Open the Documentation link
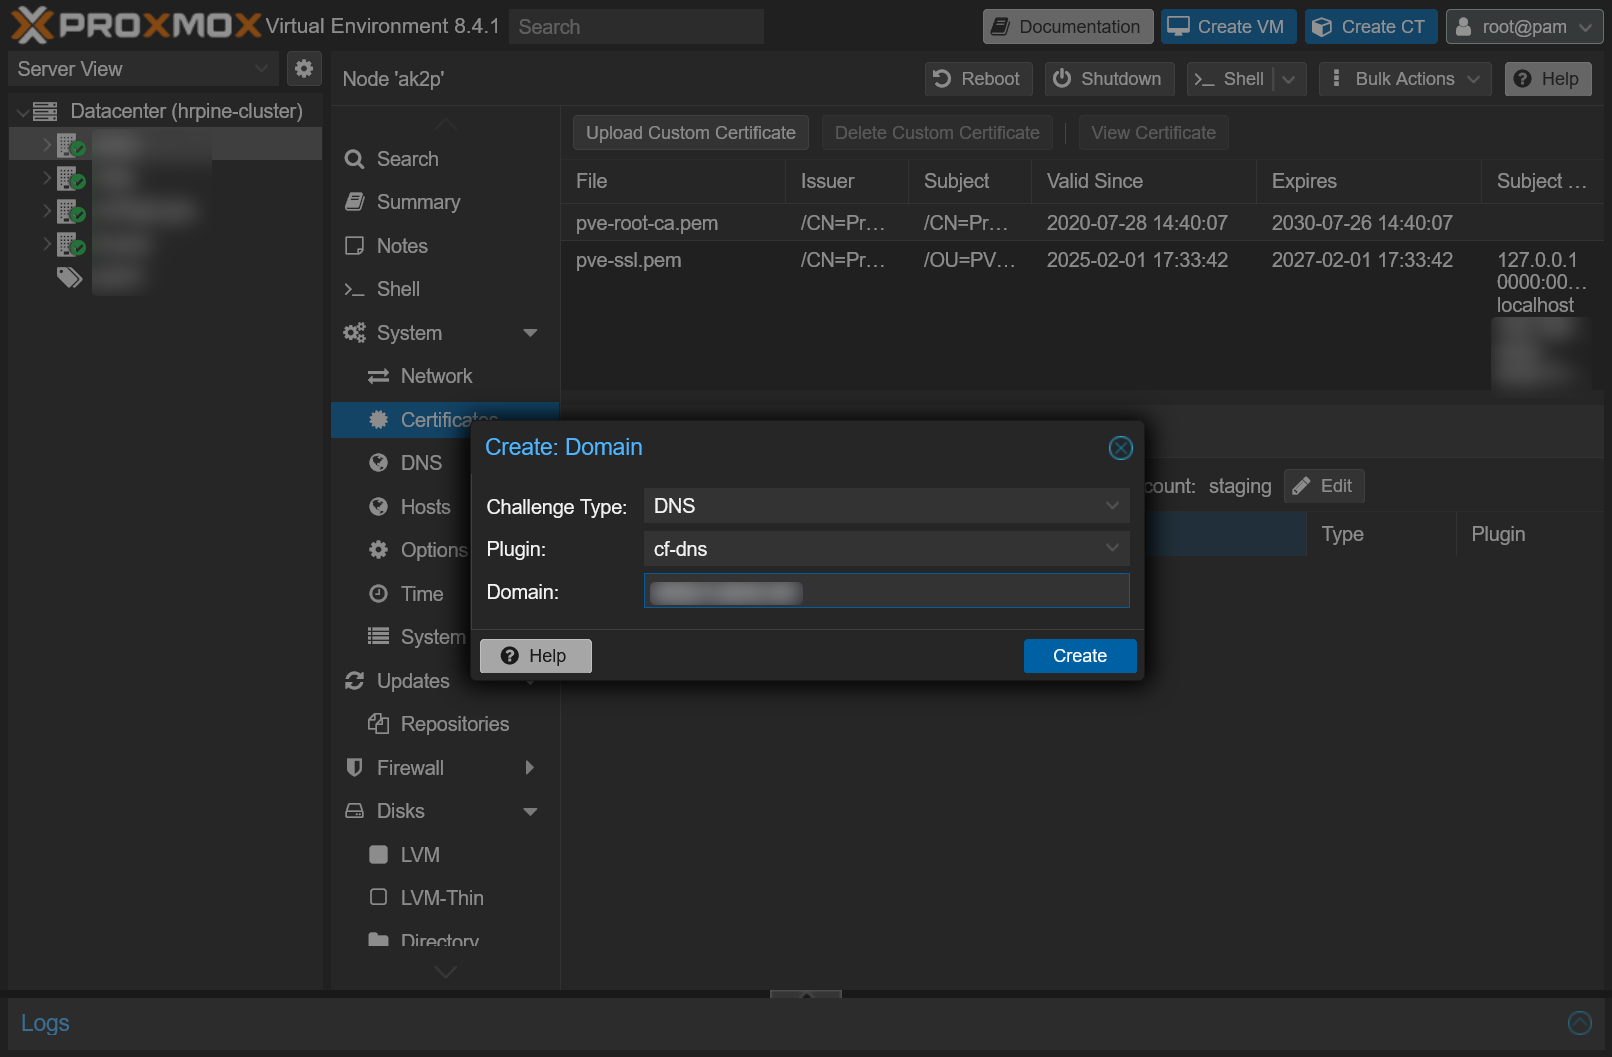Image resolution: width=1612 pixels, height=1057 pixels. point(1068,27)
